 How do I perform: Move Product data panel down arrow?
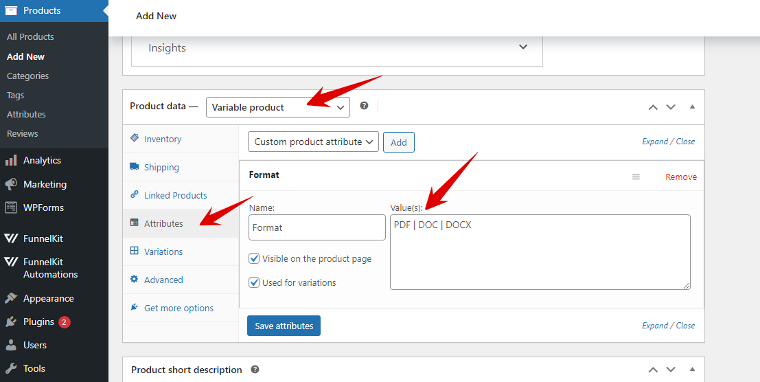tap(670, 107)
